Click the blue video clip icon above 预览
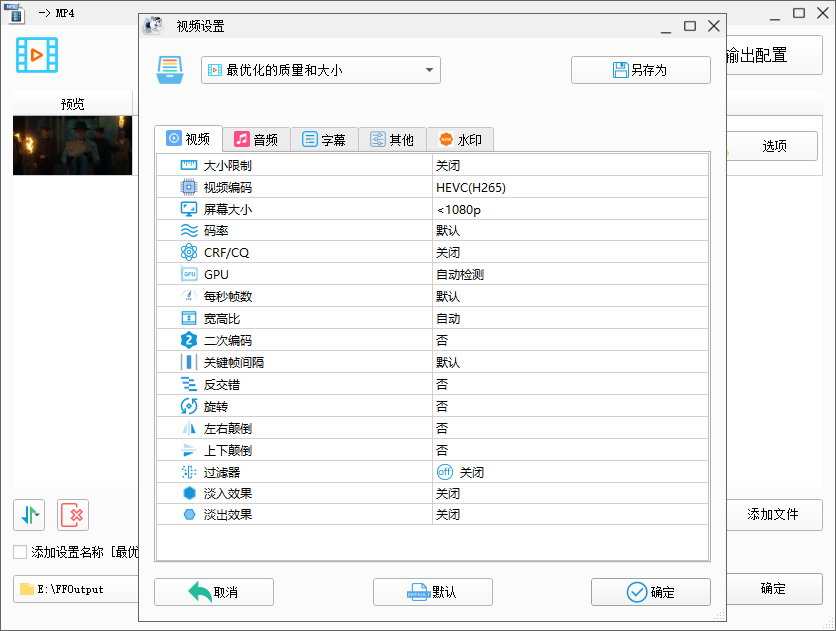The height and width of the screenshot is (631, 836). pyautogui.click(x=37, y=56)
